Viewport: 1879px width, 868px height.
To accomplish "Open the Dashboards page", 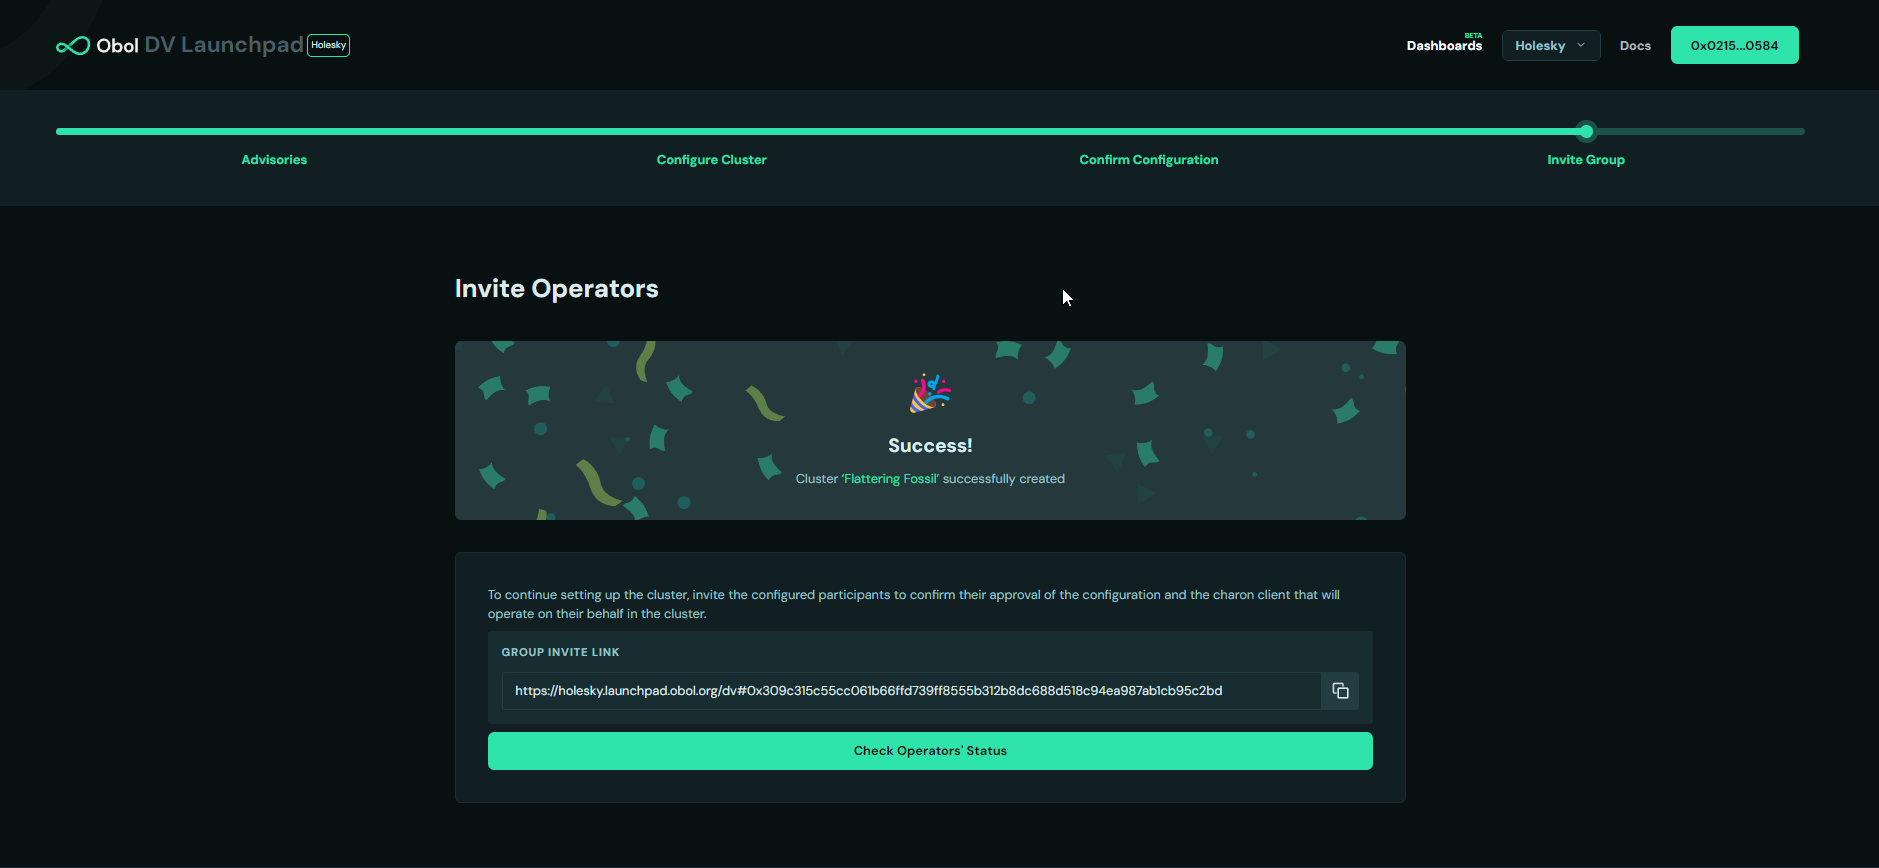I will (x=1443, y=46).
